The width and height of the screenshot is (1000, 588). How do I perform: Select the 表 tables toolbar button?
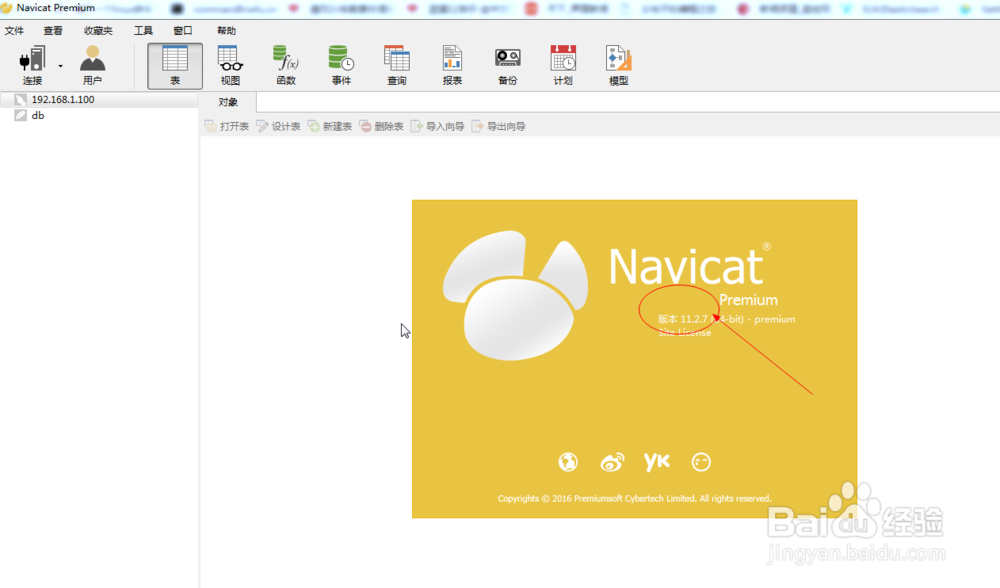pos(175,66)
